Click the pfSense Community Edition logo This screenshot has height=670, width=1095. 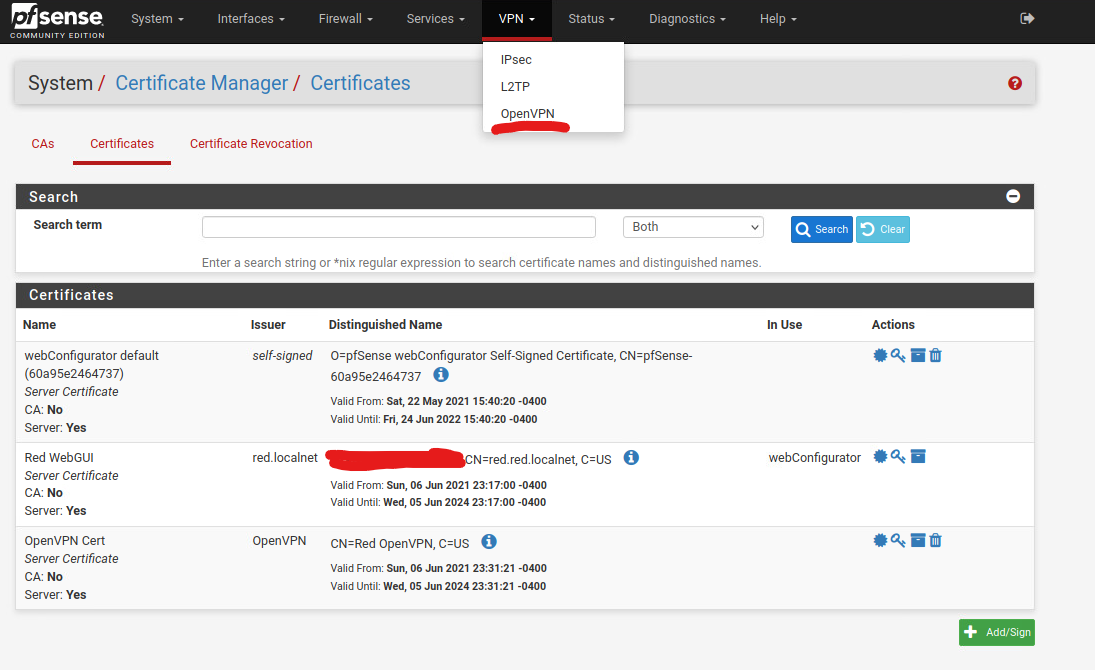[x=57, y=21]
